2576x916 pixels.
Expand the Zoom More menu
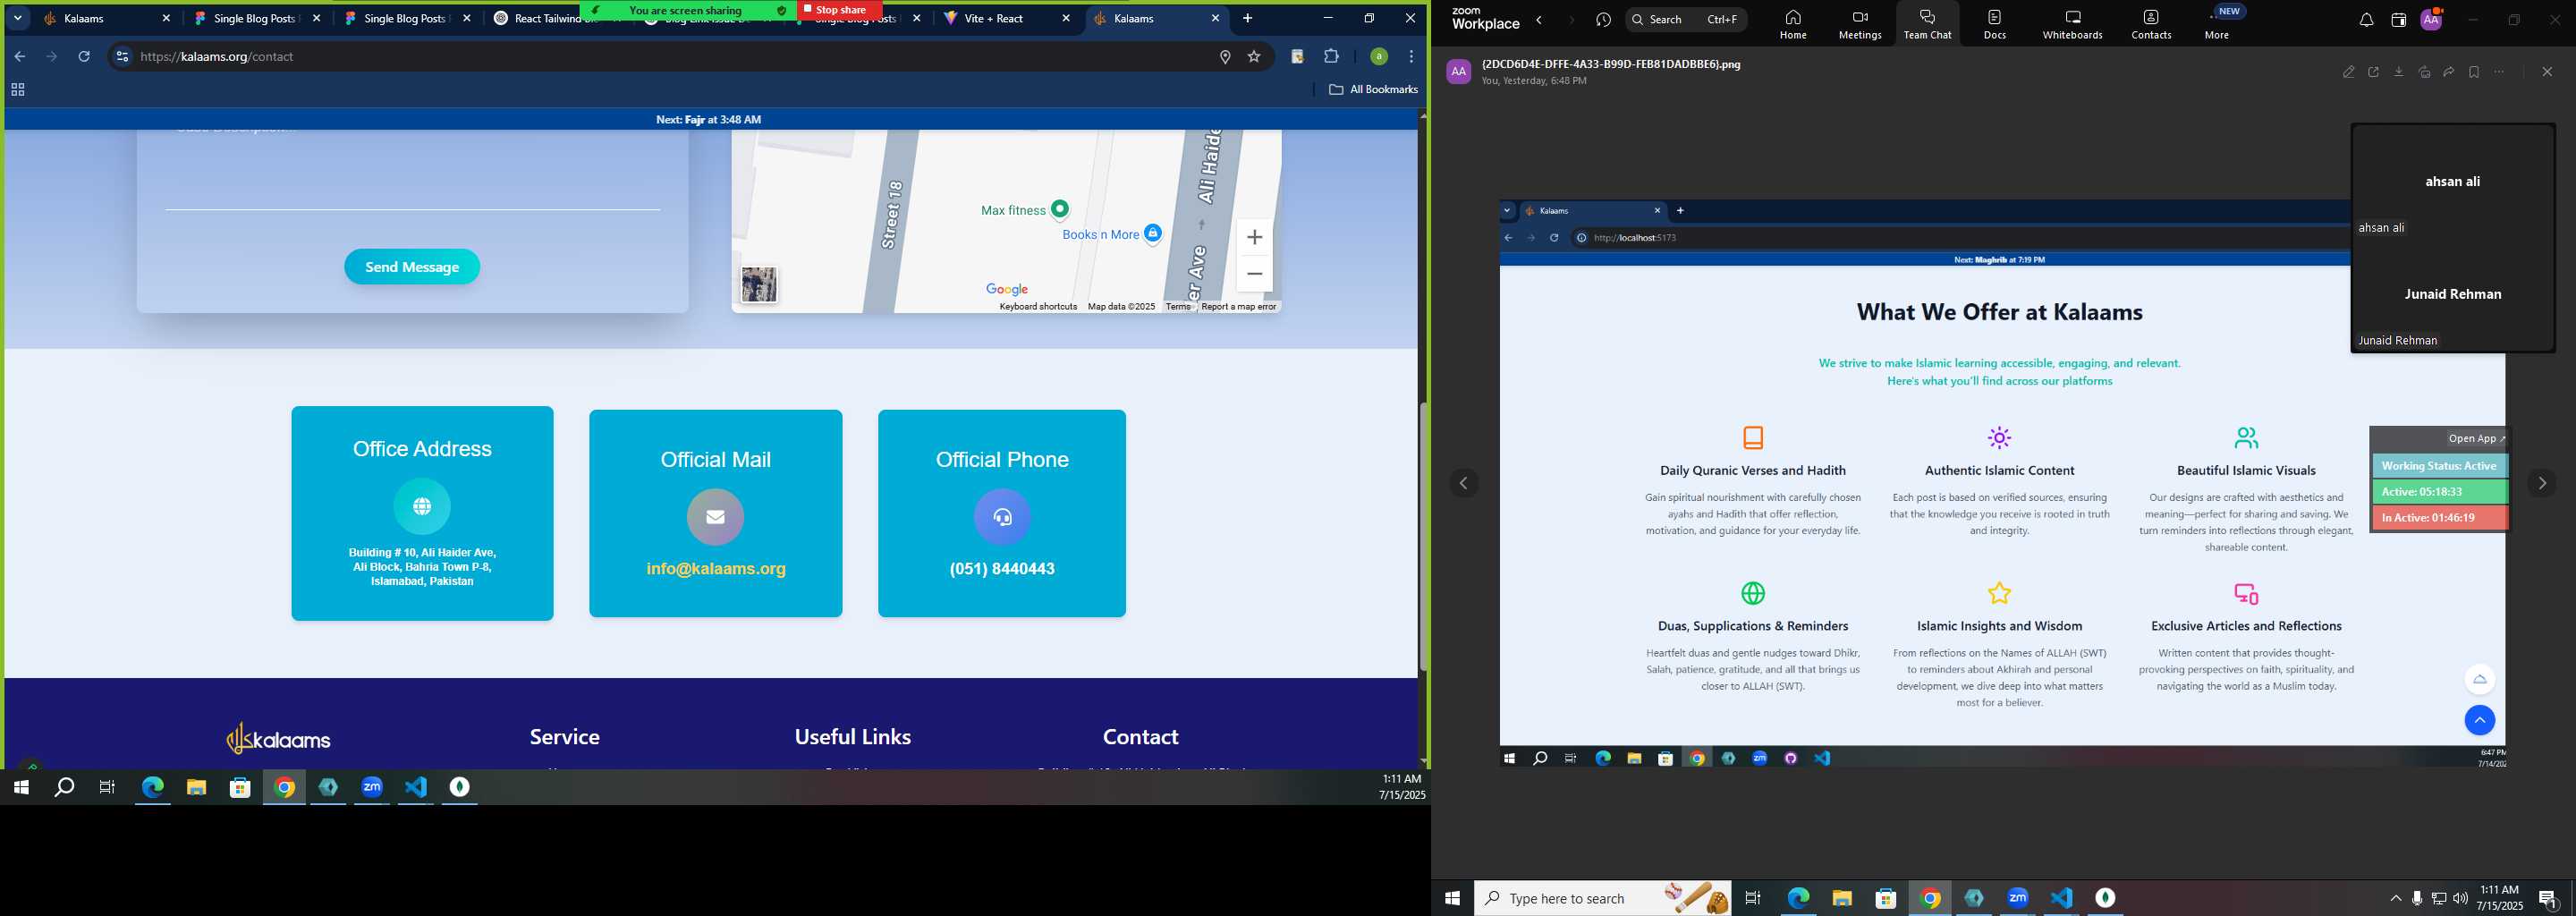[x=2217, y=24]
